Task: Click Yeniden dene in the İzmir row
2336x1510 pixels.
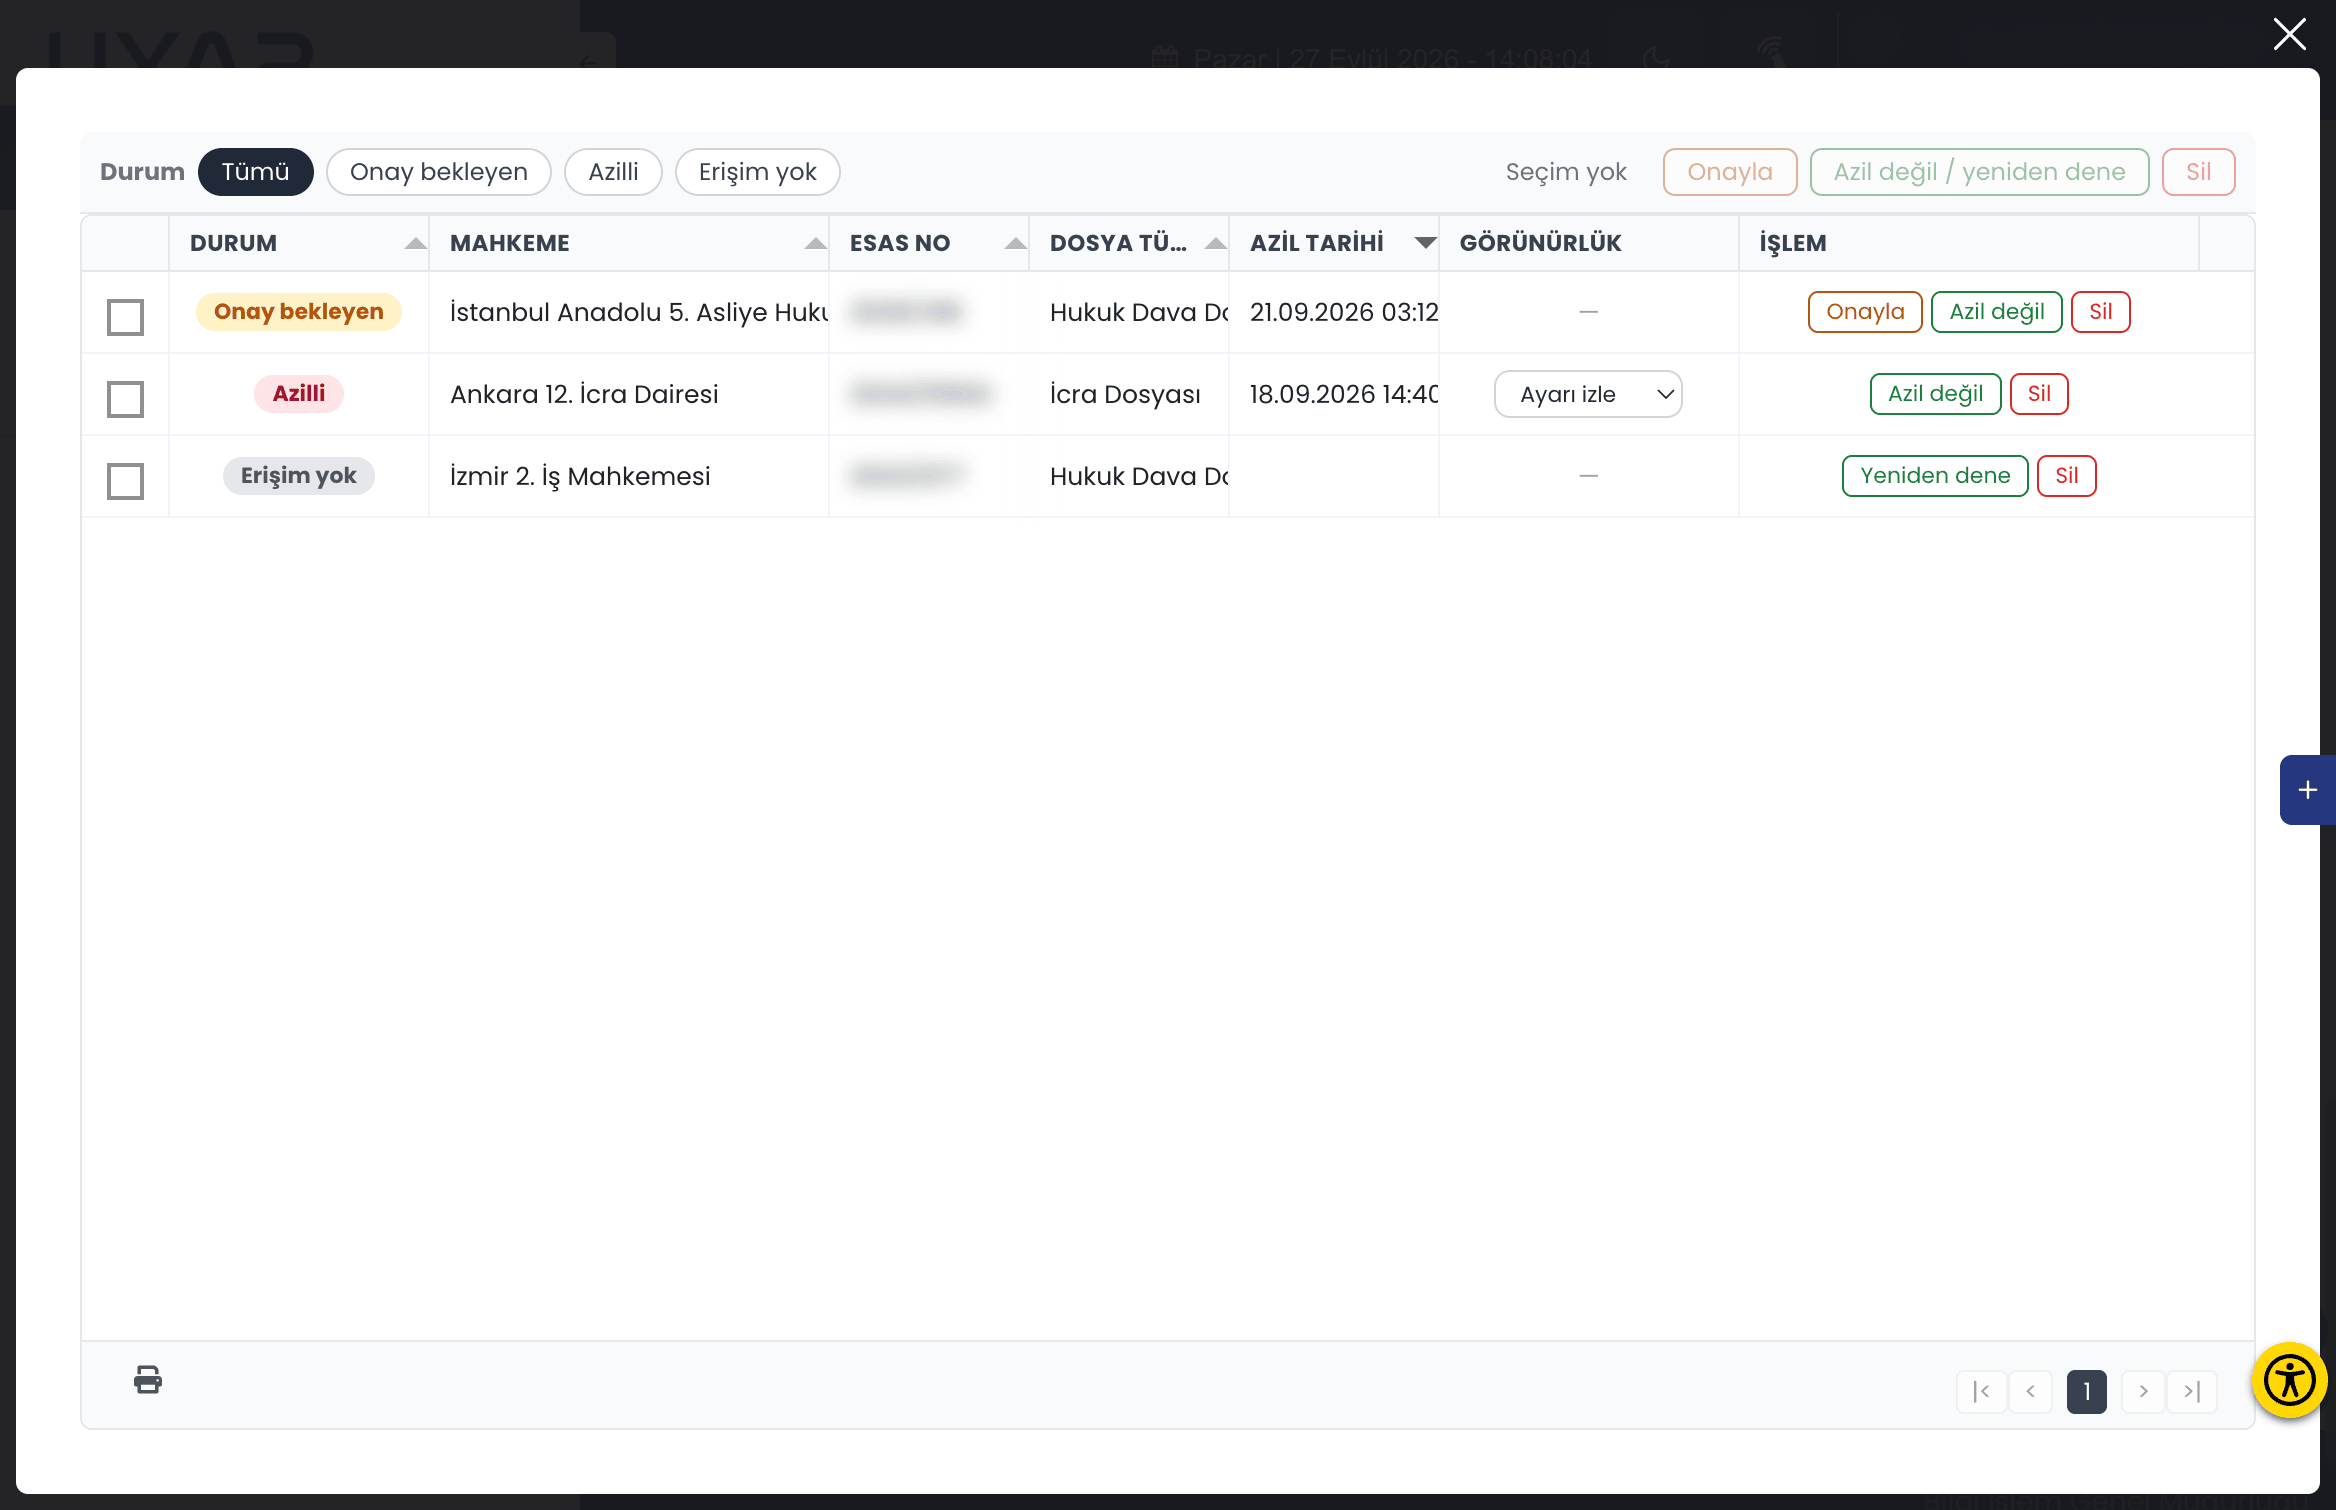Action: pos(1935,476)
